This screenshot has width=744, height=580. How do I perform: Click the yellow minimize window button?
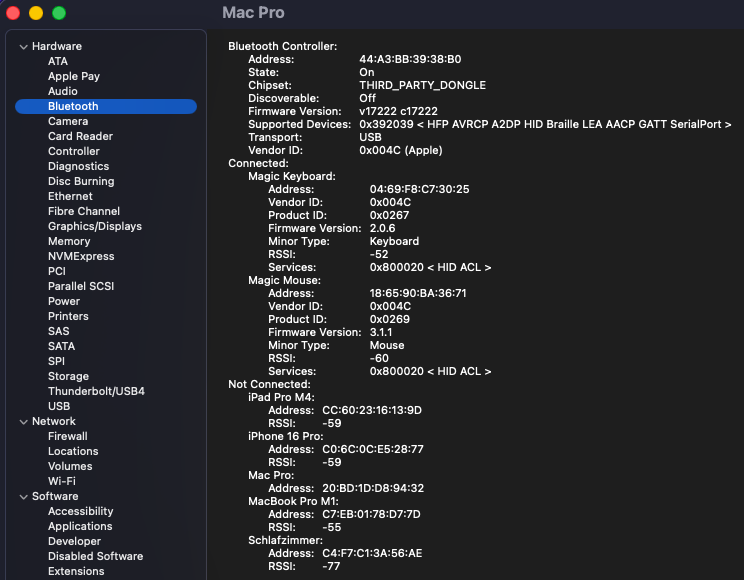36,13
